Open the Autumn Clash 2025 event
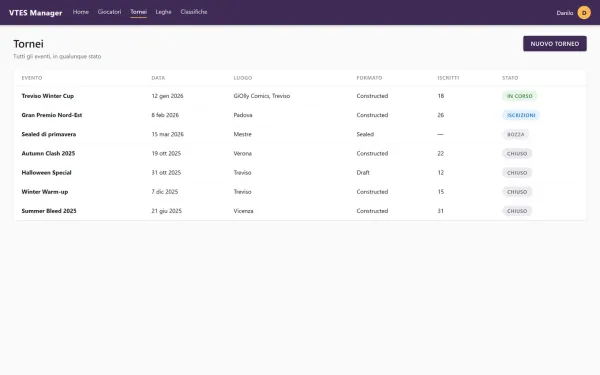This screenshot has width=600, height=375. [48, 153]
